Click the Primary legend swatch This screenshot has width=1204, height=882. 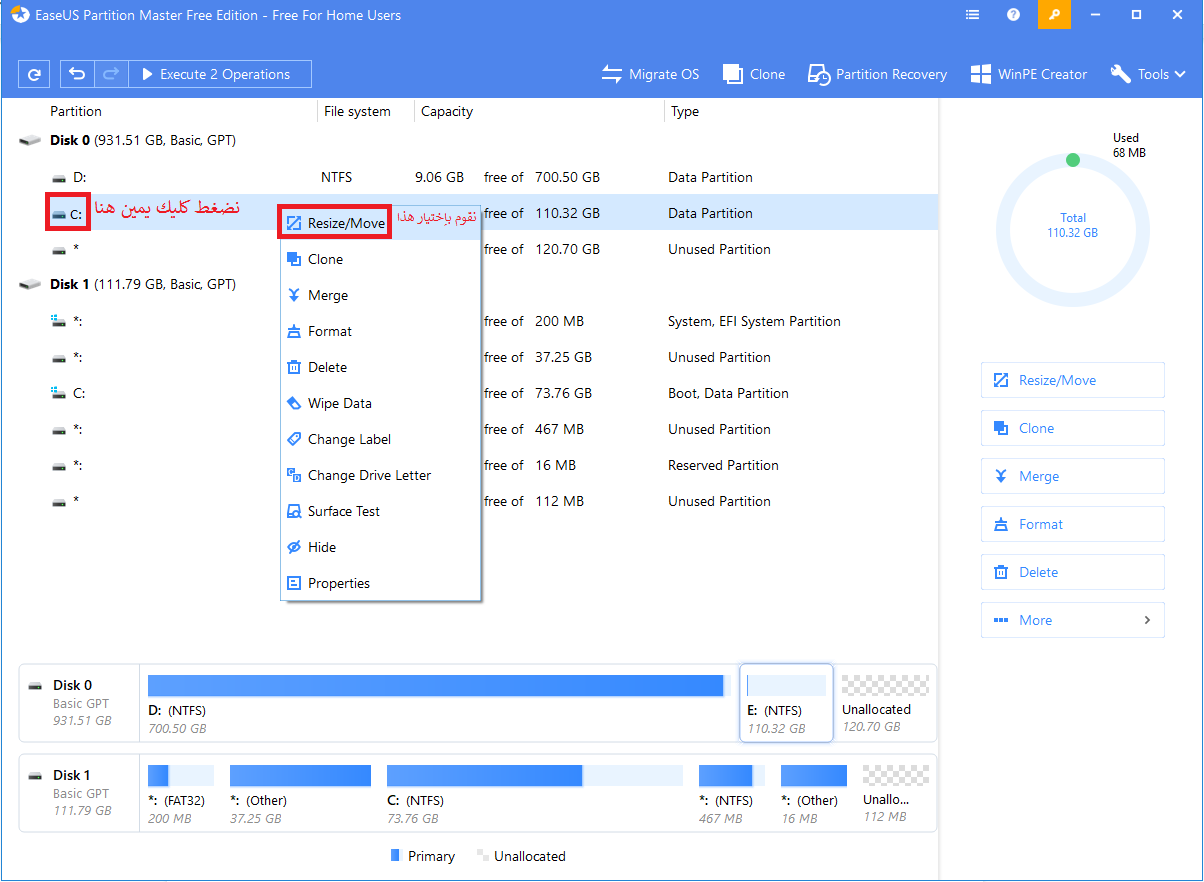point(395,856)
